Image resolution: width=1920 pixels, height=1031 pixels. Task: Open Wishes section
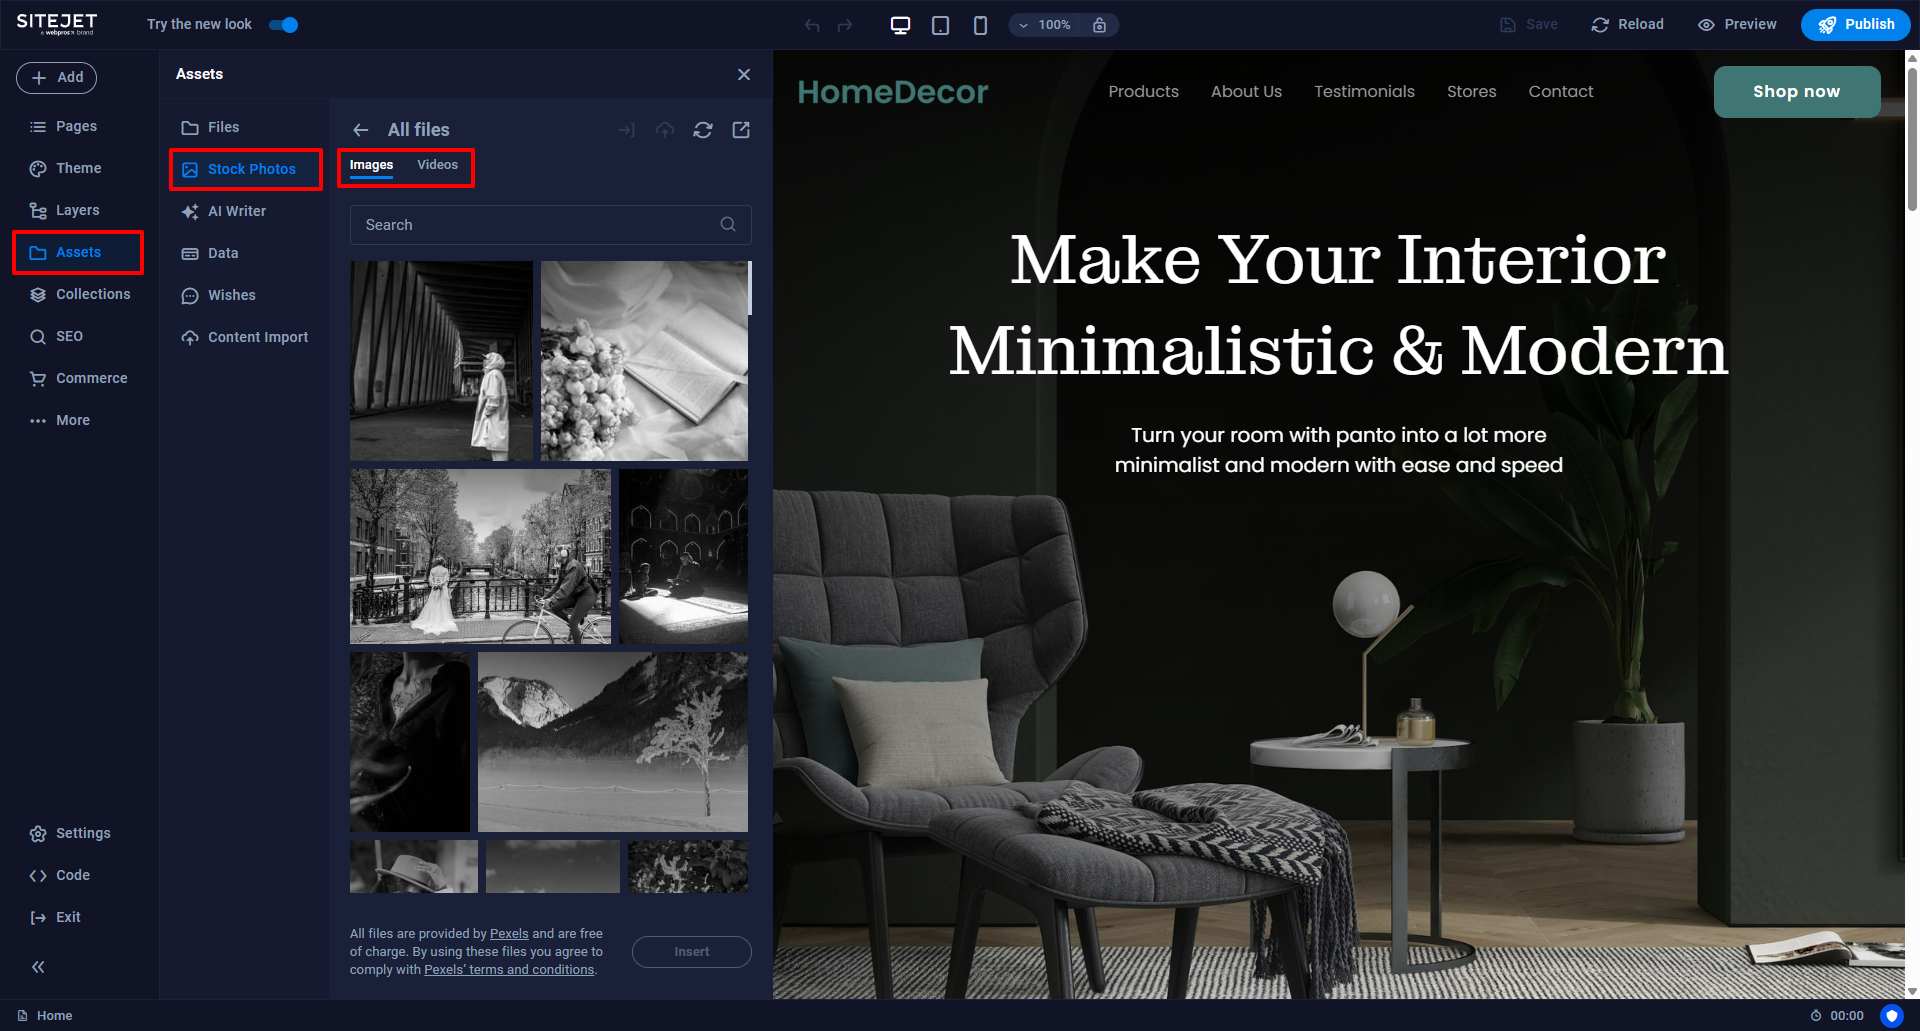point(218,295)
